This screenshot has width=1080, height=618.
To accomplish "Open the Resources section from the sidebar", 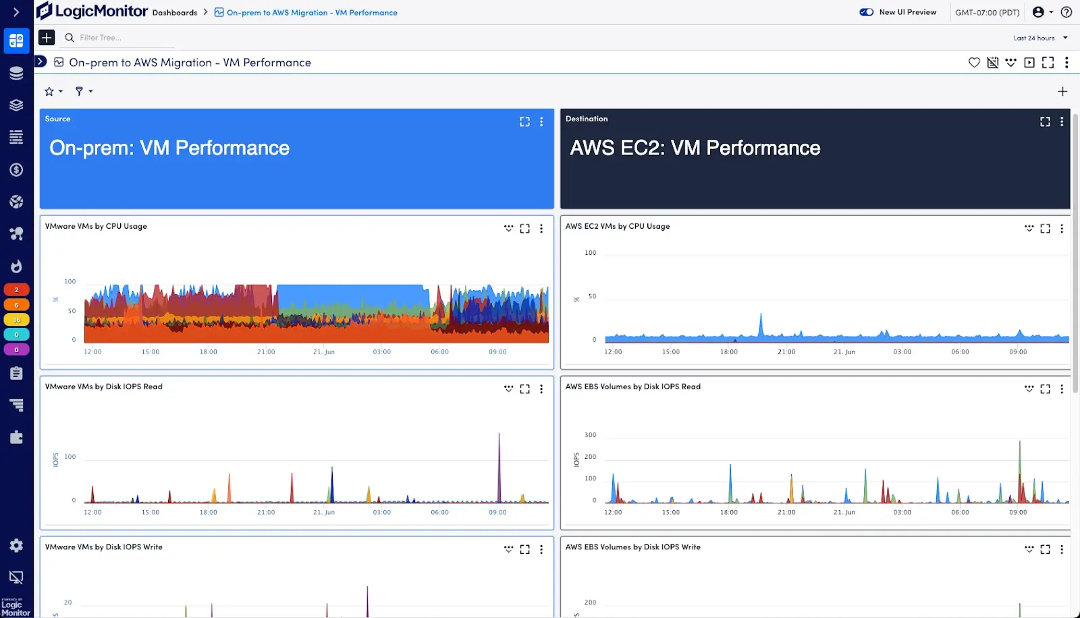I will tap(14, 73).
